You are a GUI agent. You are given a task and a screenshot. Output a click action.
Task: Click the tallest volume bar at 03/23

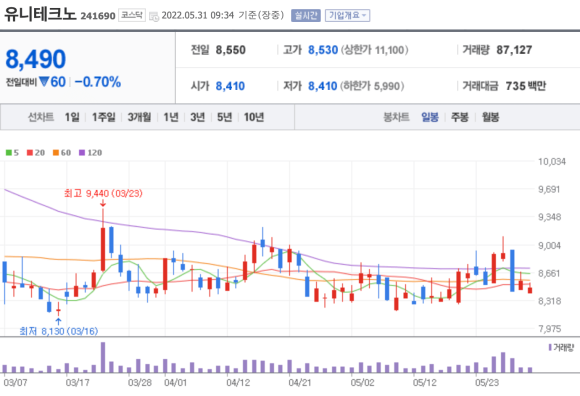(x=103, y=357)
